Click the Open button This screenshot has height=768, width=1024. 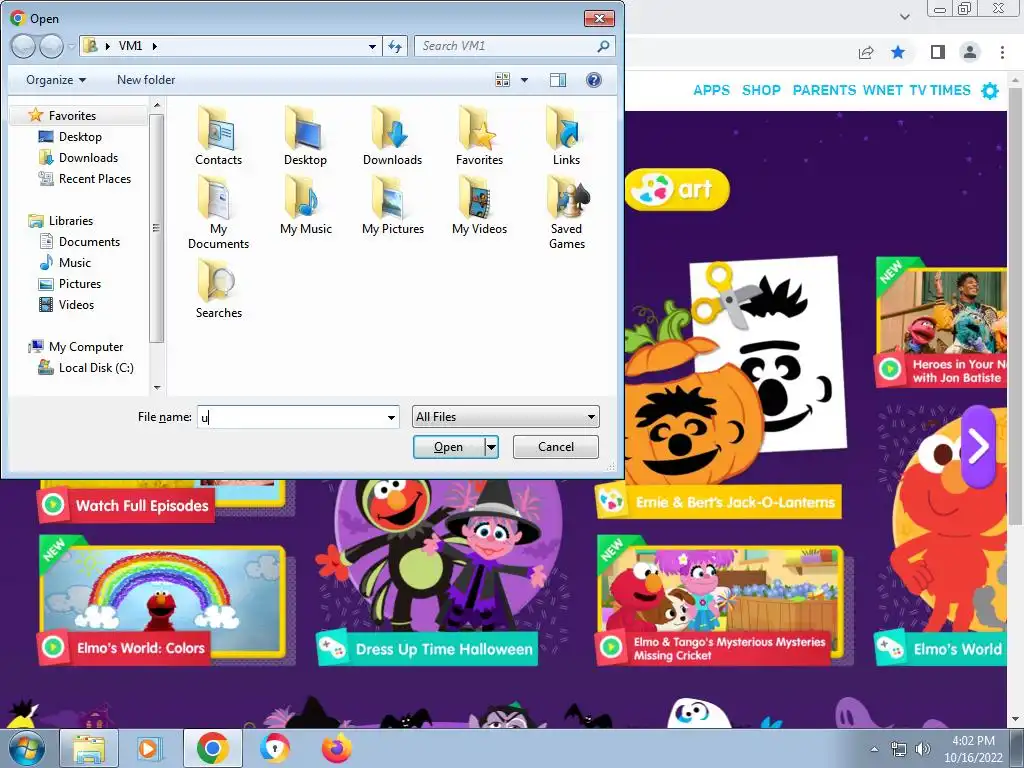[449, 447]
